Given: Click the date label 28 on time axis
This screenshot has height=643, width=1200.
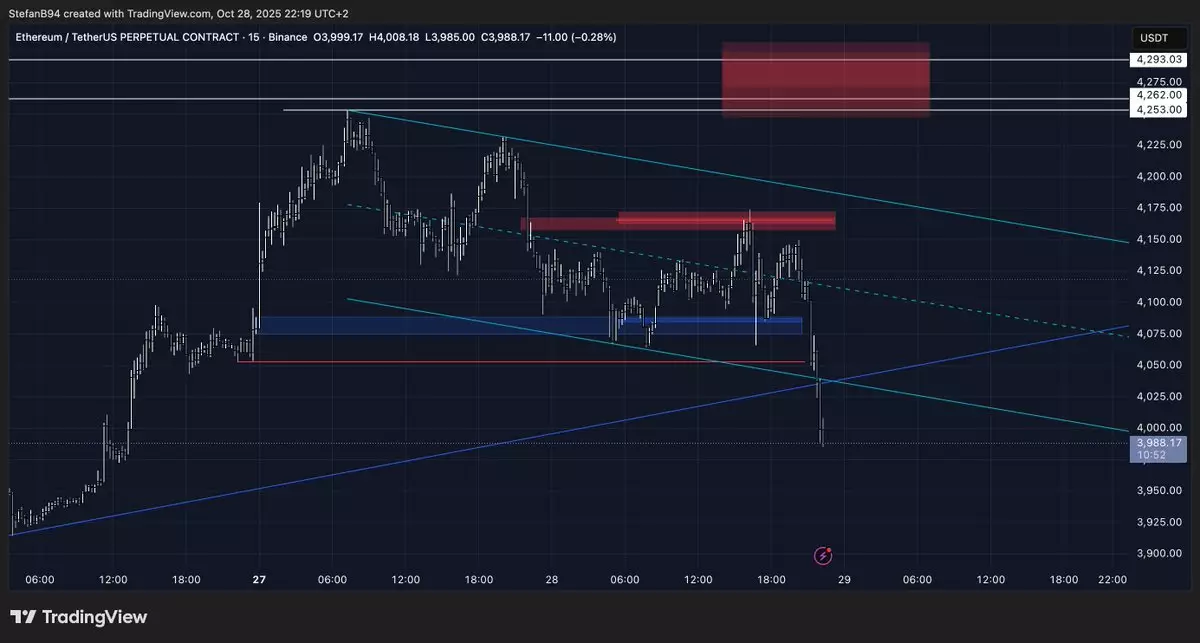Looking at the screenshot, I should point(551,580).
